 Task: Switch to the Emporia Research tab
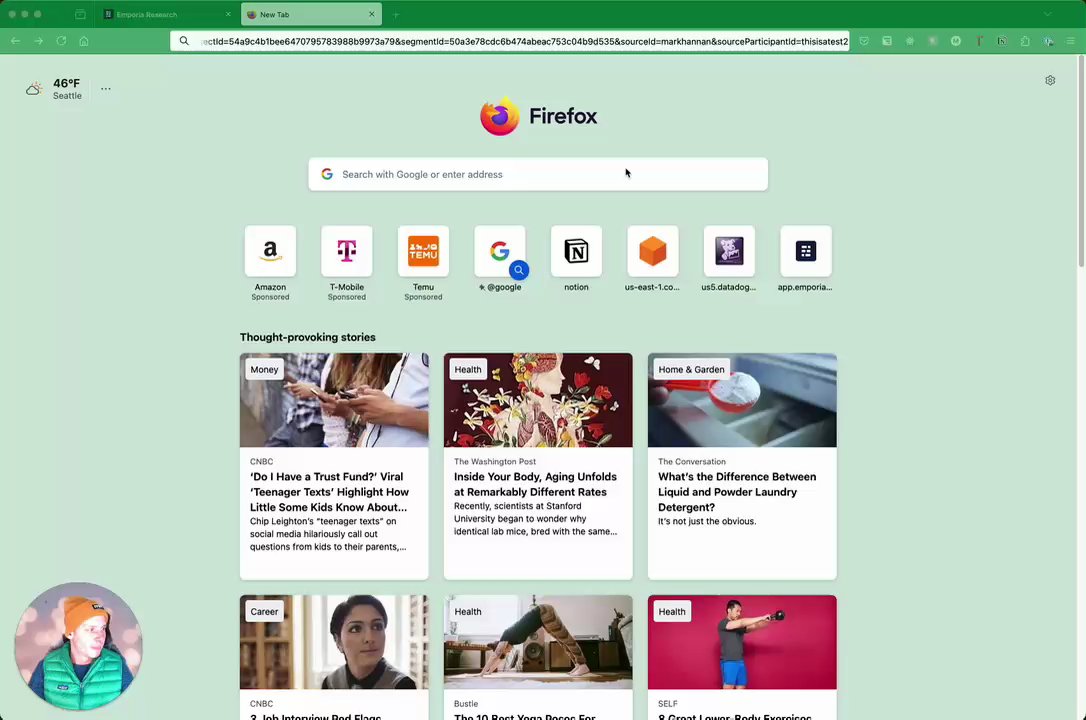168,14
